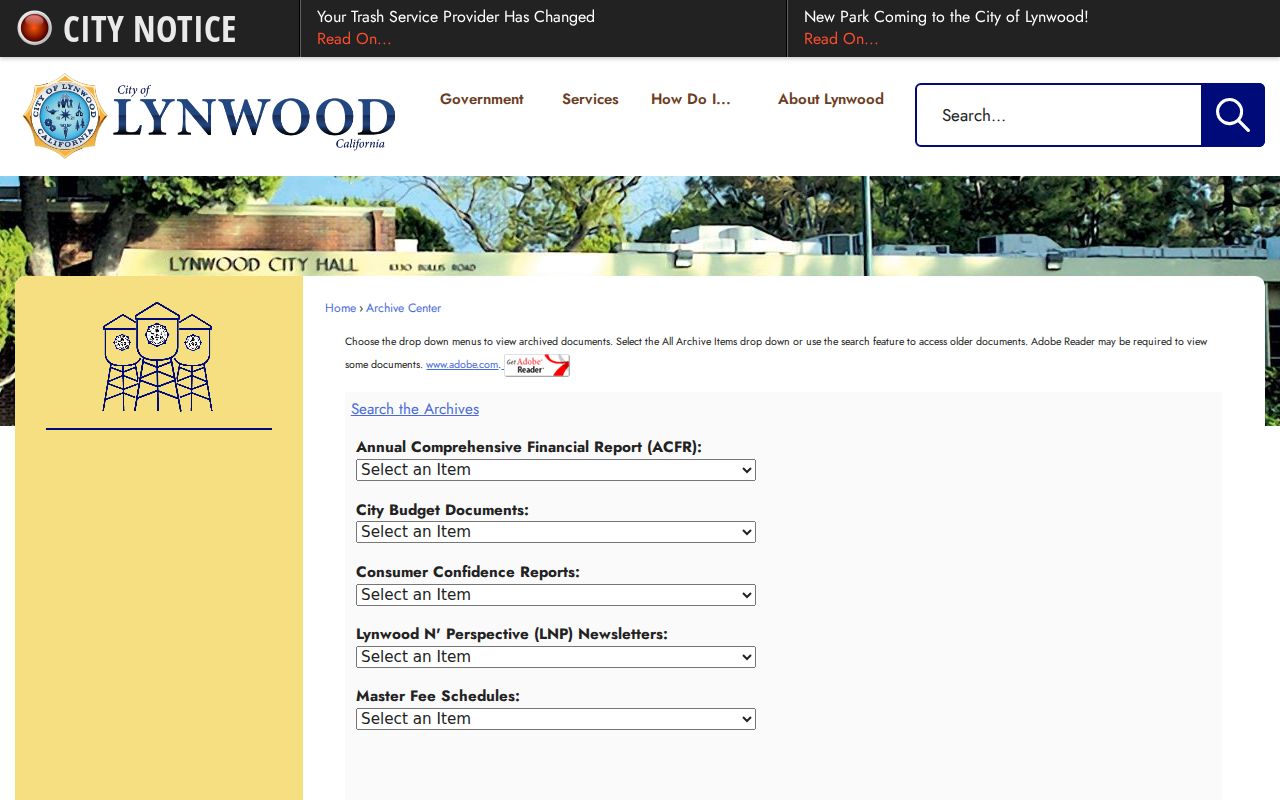Expand the LNP Newsletters dropdown
The width and height of the screenshot is (1280, 800).
pos(556,657)
